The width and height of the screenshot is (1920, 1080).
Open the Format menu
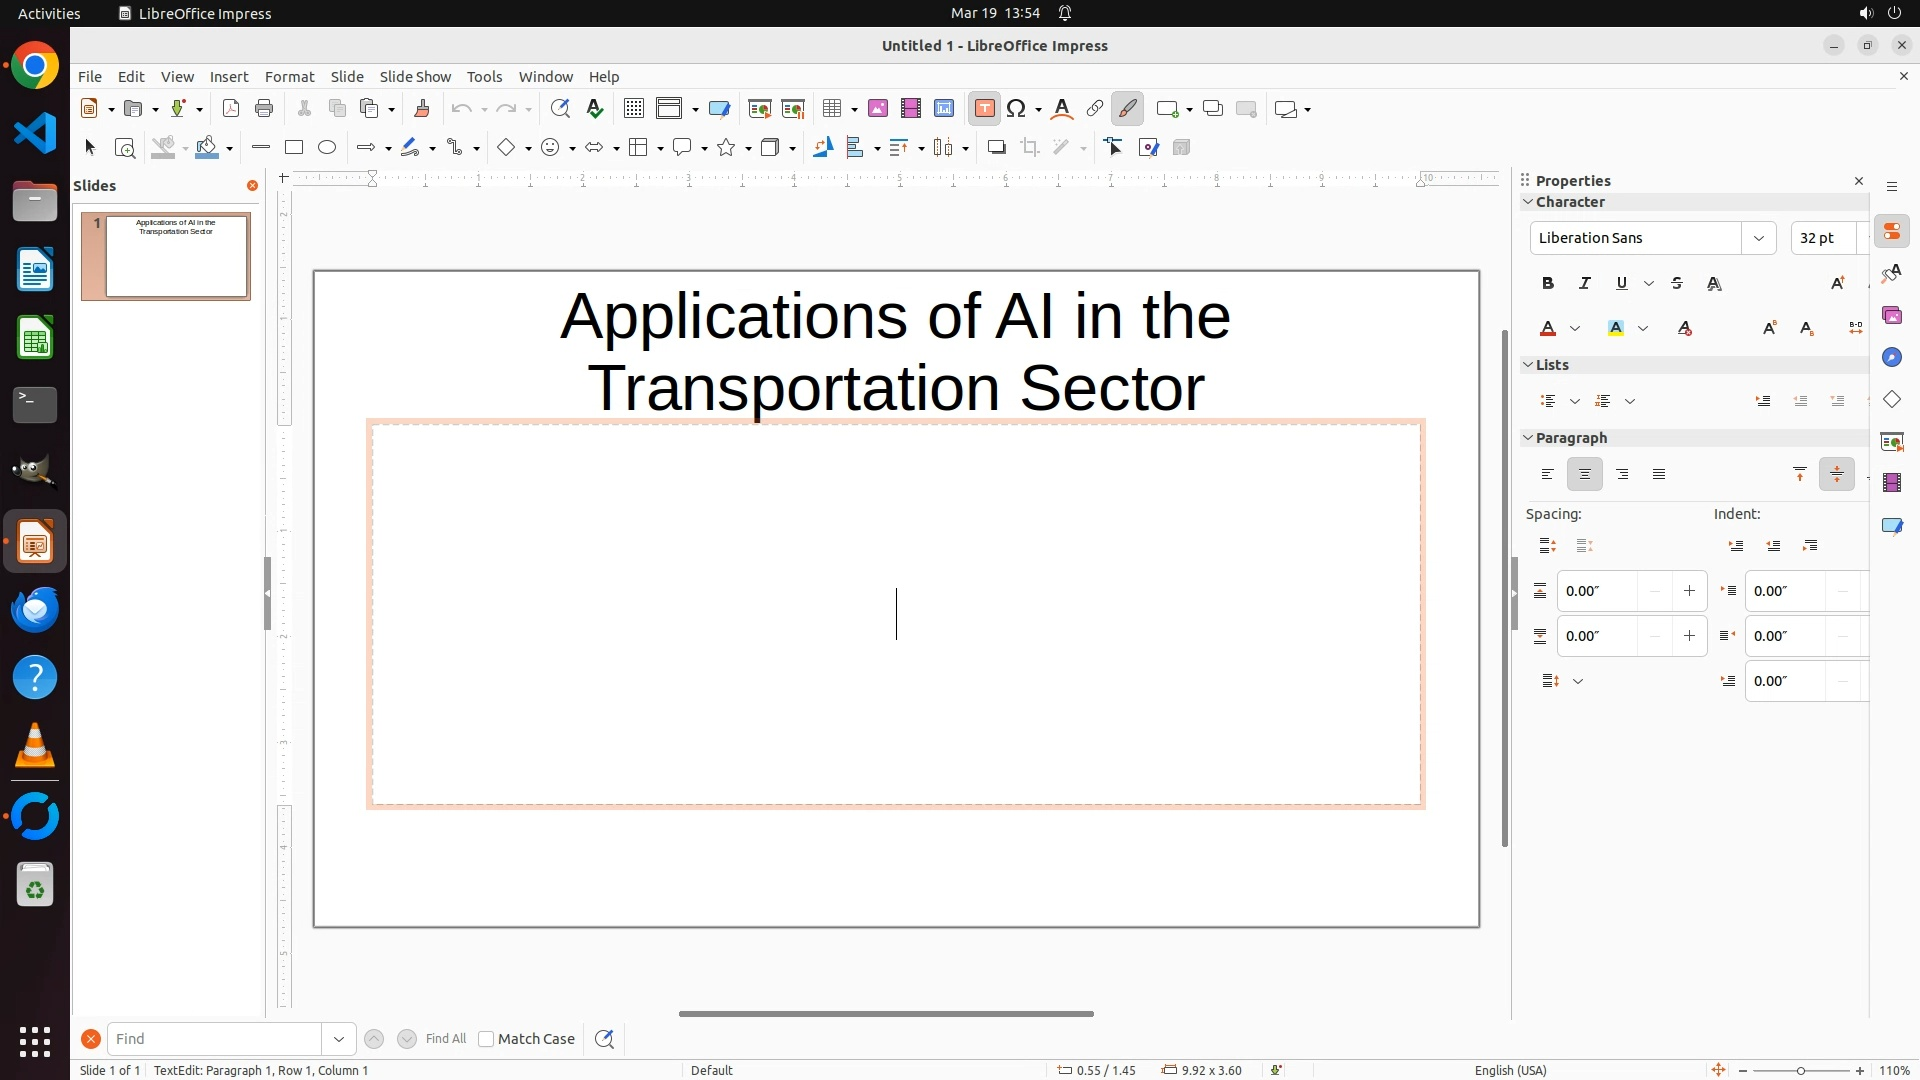pyautogui.click(x=289, y=77)
